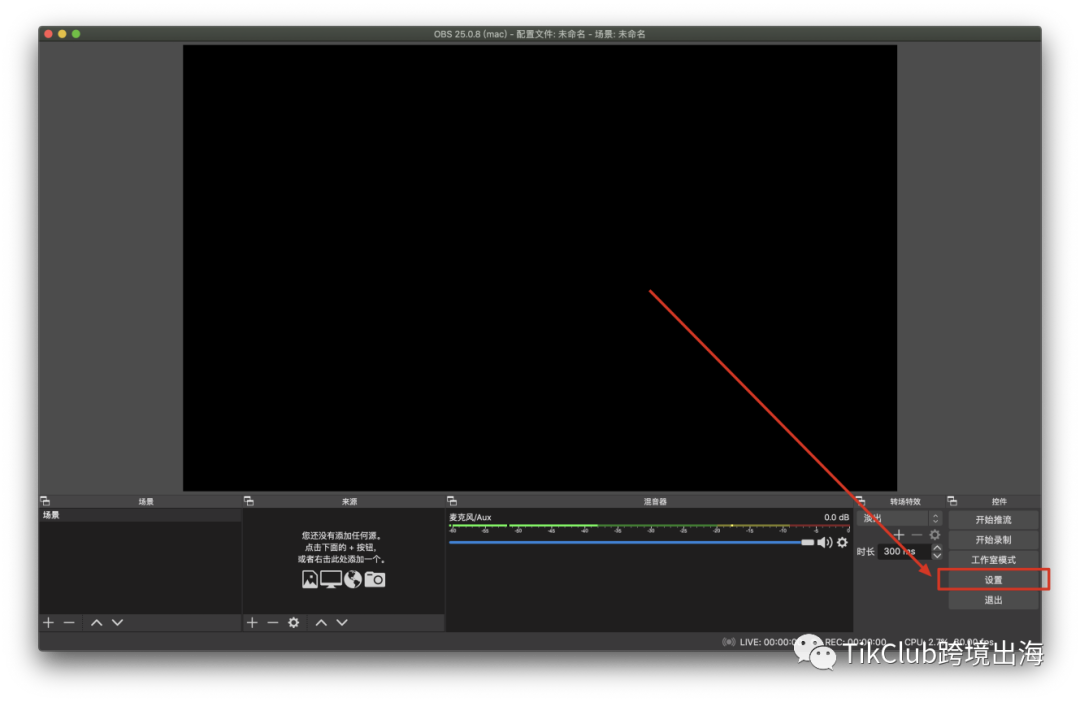Click the 退出 exit button
The image size is (1080, 702).
pos(993,600)
